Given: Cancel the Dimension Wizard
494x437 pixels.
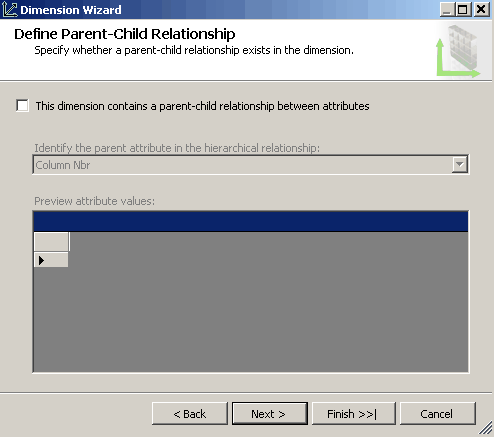Looking at the screenshot, I should [x=438, y=414].
